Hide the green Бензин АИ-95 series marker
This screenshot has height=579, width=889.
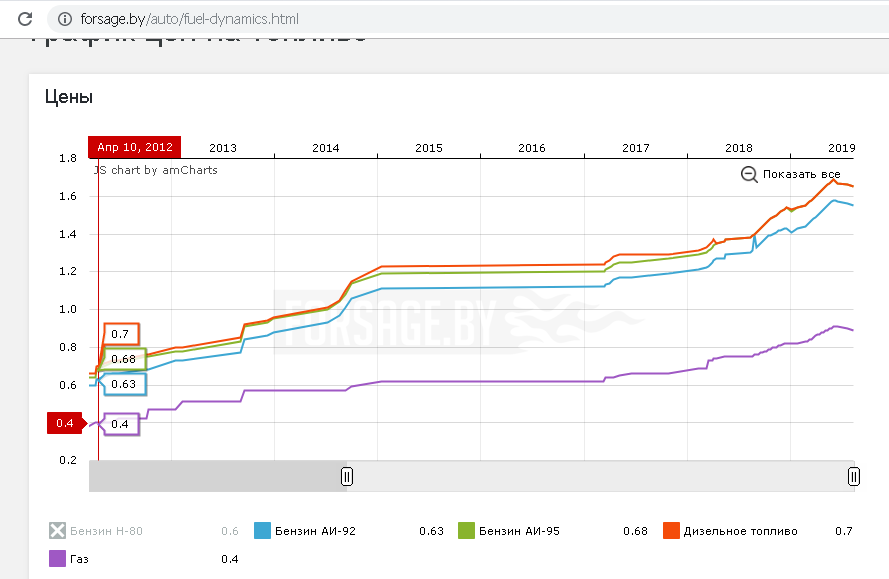click(466, 531)
